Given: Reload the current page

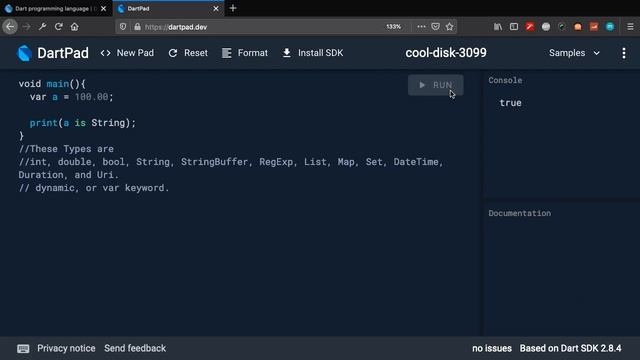Looking at the screenshot, I should [x=58, y=27].
